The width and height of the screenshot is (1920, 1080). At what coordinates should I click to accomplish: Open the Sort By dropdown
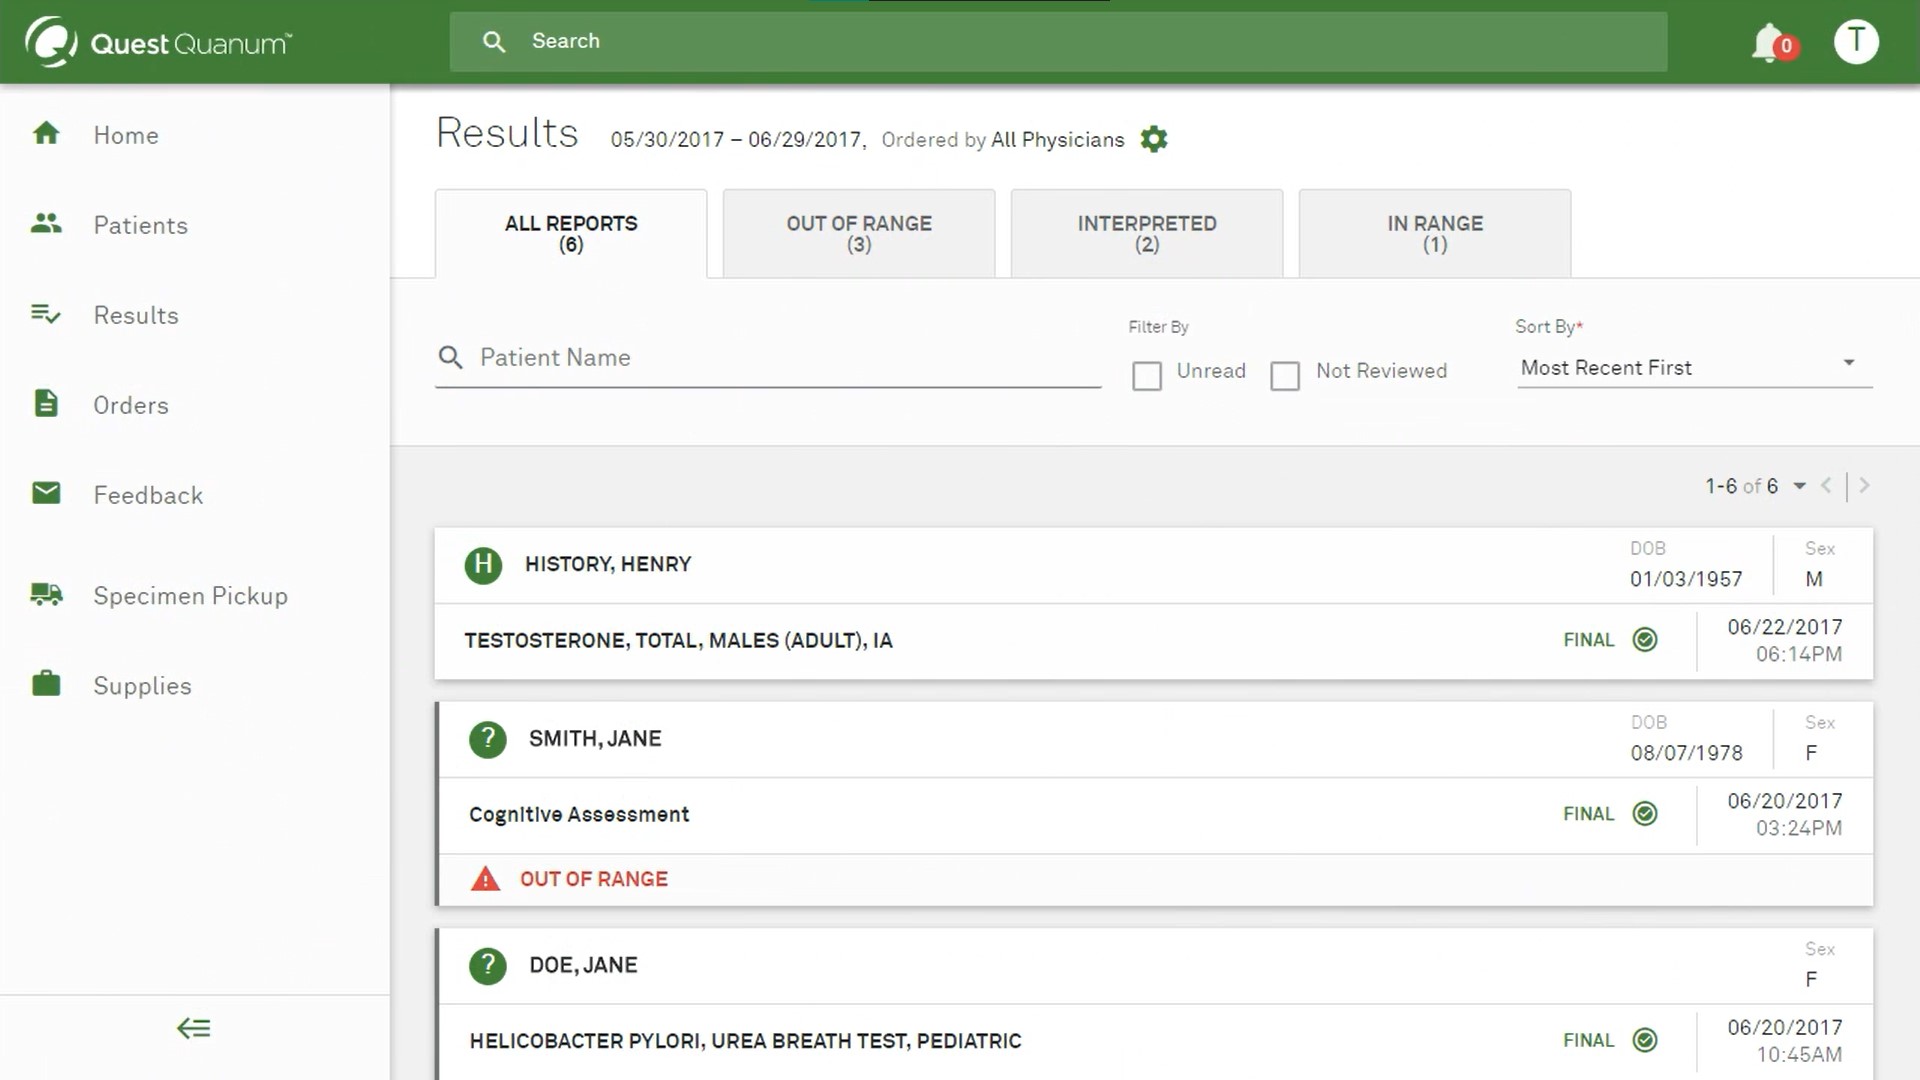pyautogui.click(x=1695, y=367)
